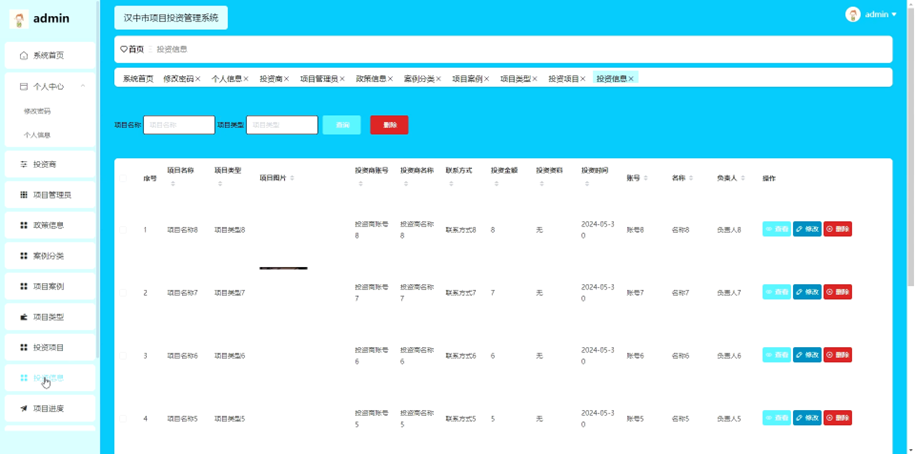Close the 投资商 tab with its X

287,79
